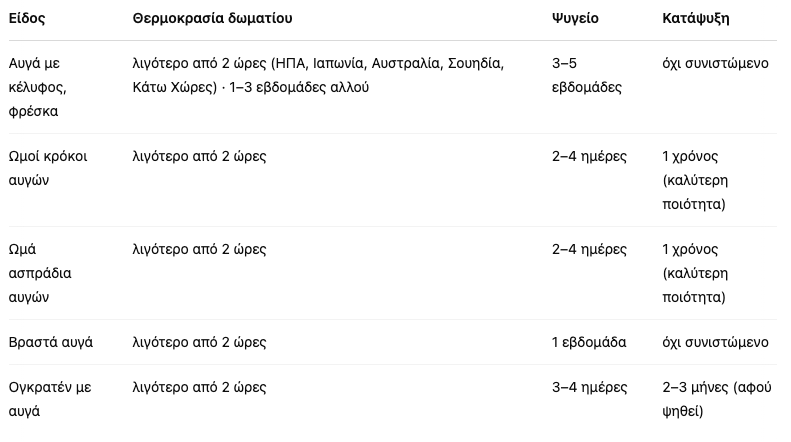Click 1 χρόνος freezer cell for yolks
The height and width of the screenshot is (442, 791).
point(695,180)
